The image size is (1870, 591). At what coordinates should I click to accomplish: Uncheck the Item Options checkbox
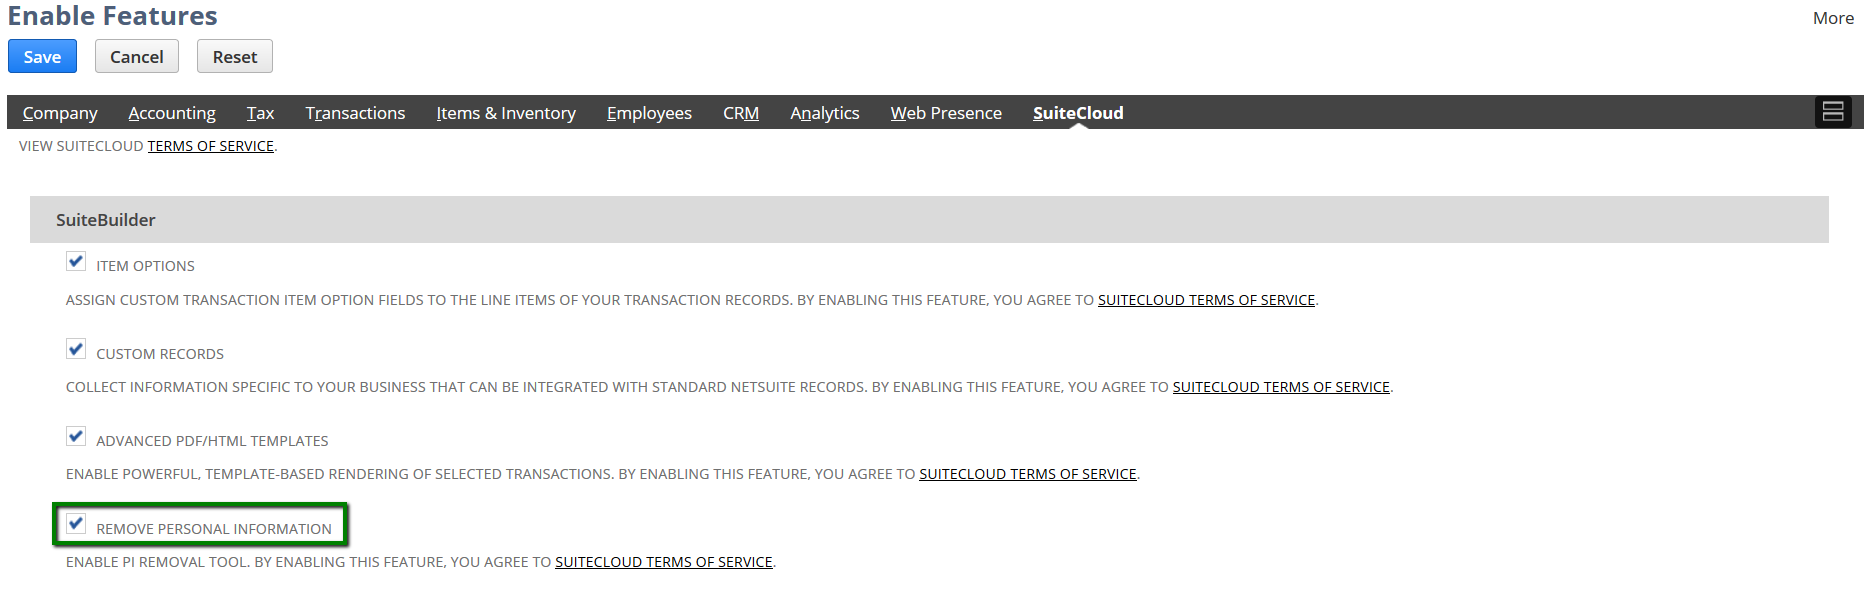point(76,262)
